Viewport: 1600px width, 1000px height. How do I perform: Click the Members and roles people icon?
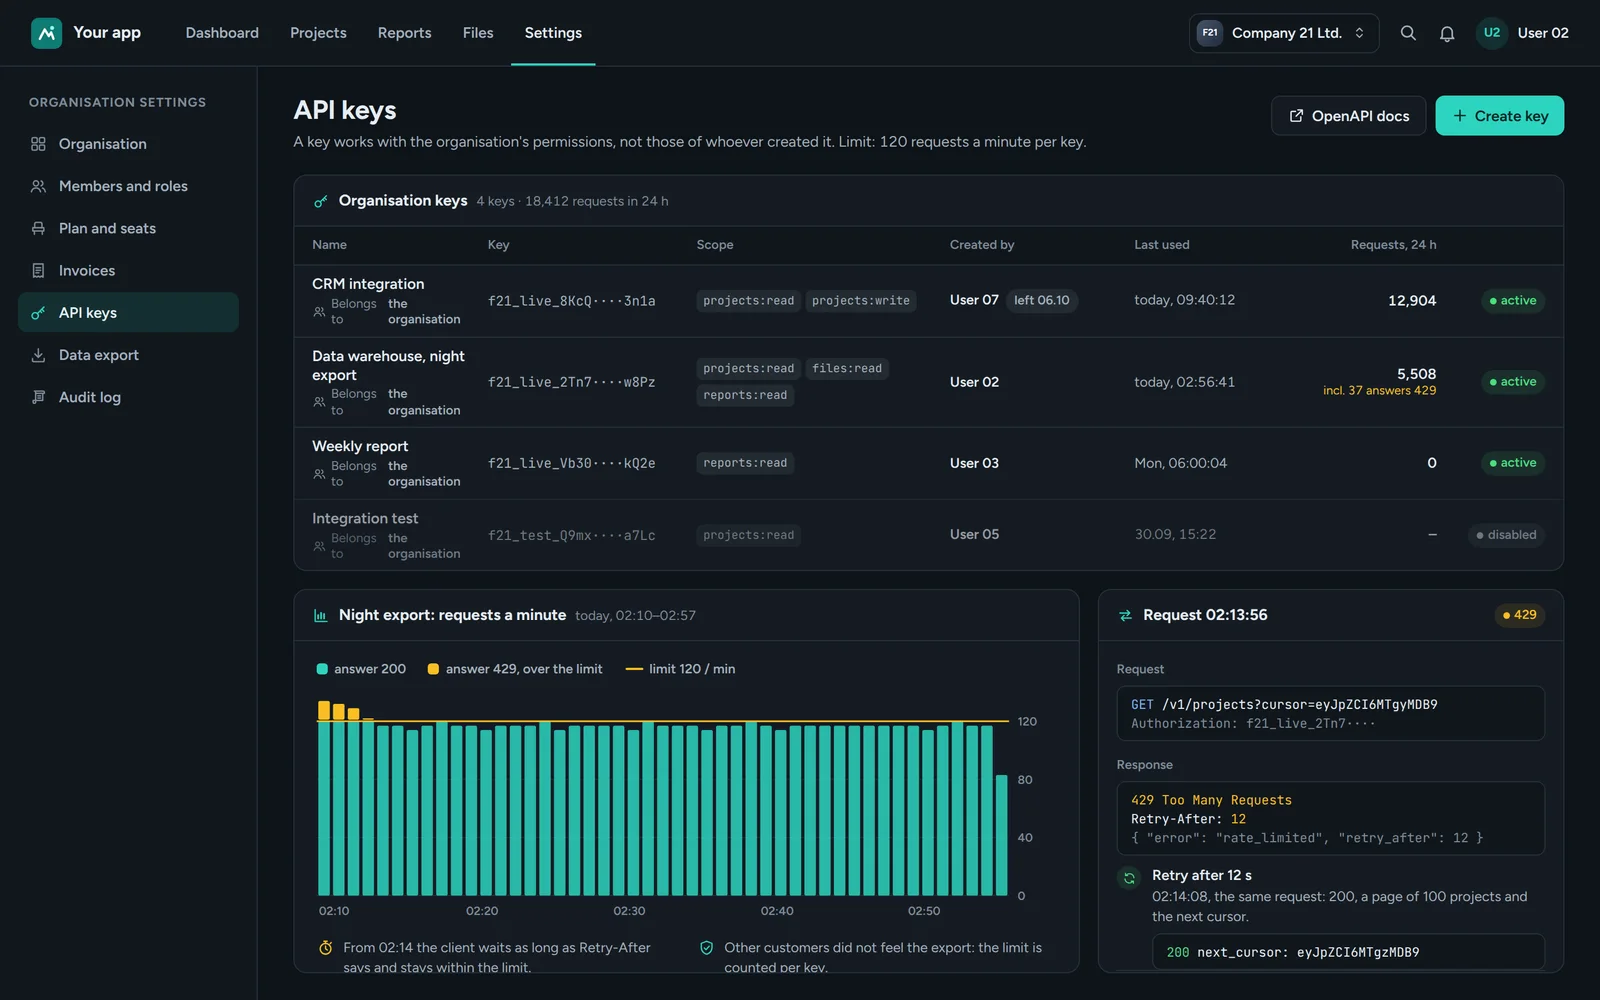[38, 186]
